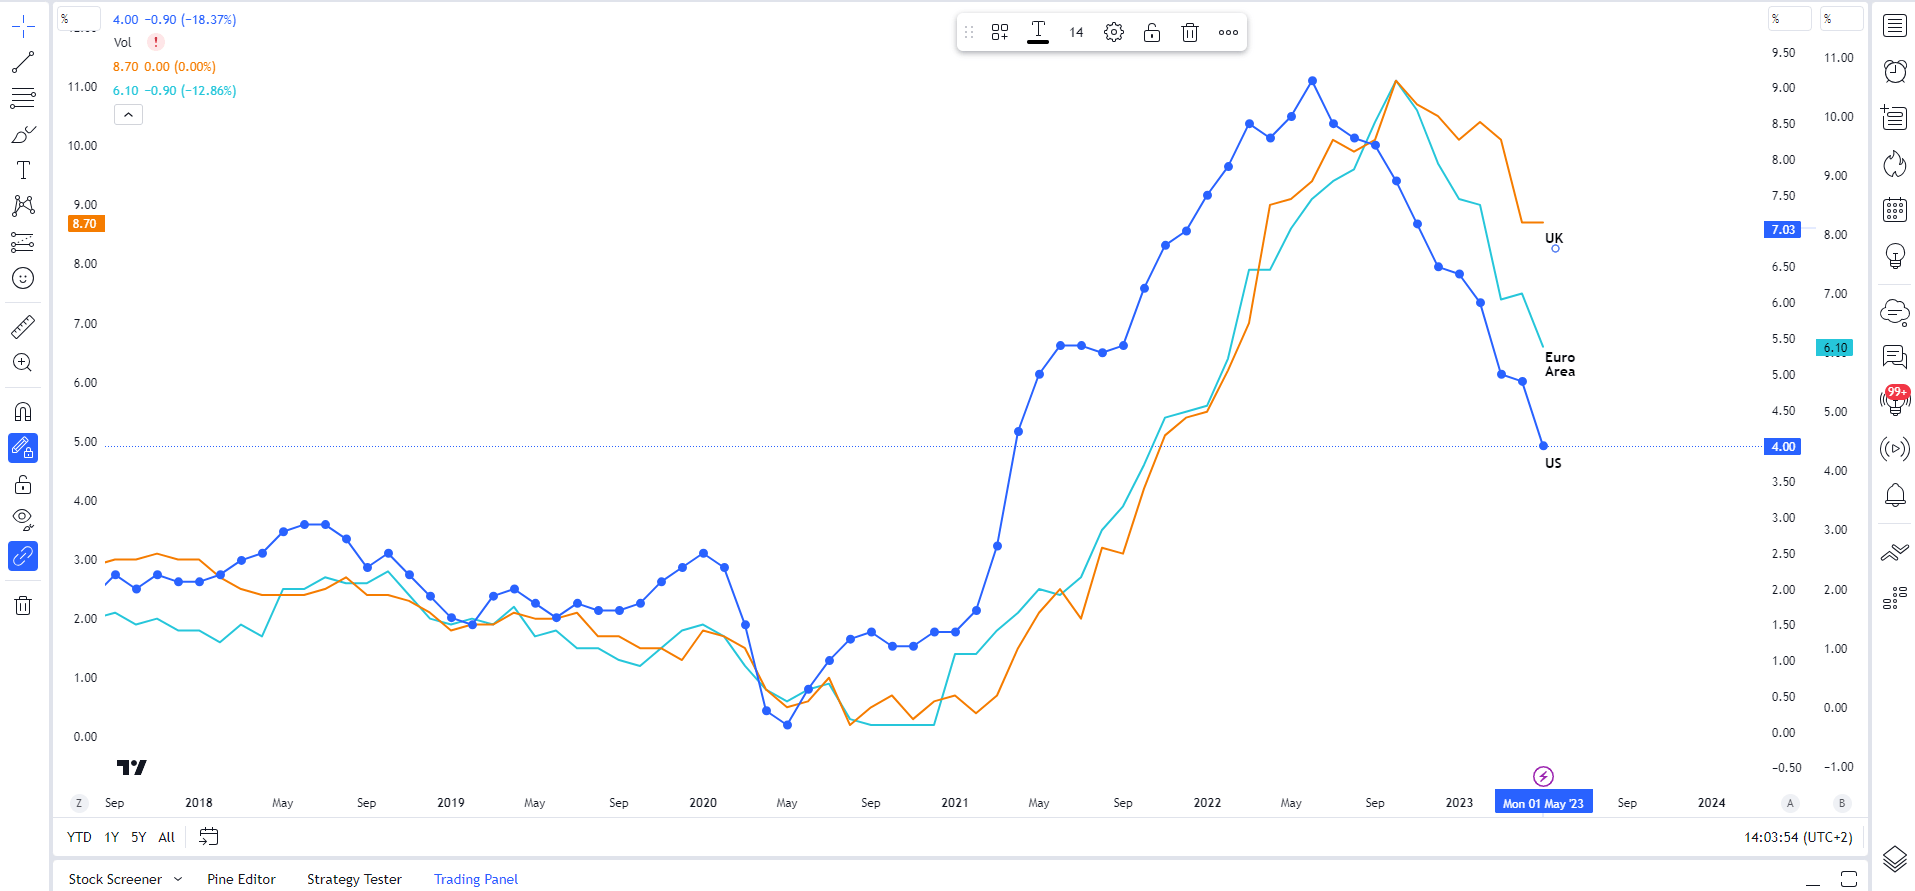Collapse the indicator legend chevron
1915x891 pixels.
[x=128, y=115]
